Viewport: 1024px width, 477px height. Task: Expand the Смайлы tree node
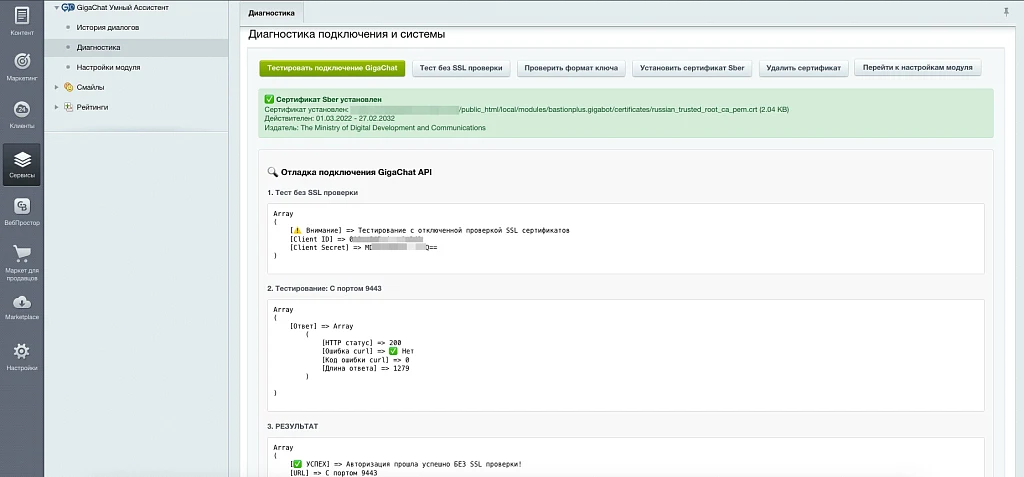[x=57, y=87]
